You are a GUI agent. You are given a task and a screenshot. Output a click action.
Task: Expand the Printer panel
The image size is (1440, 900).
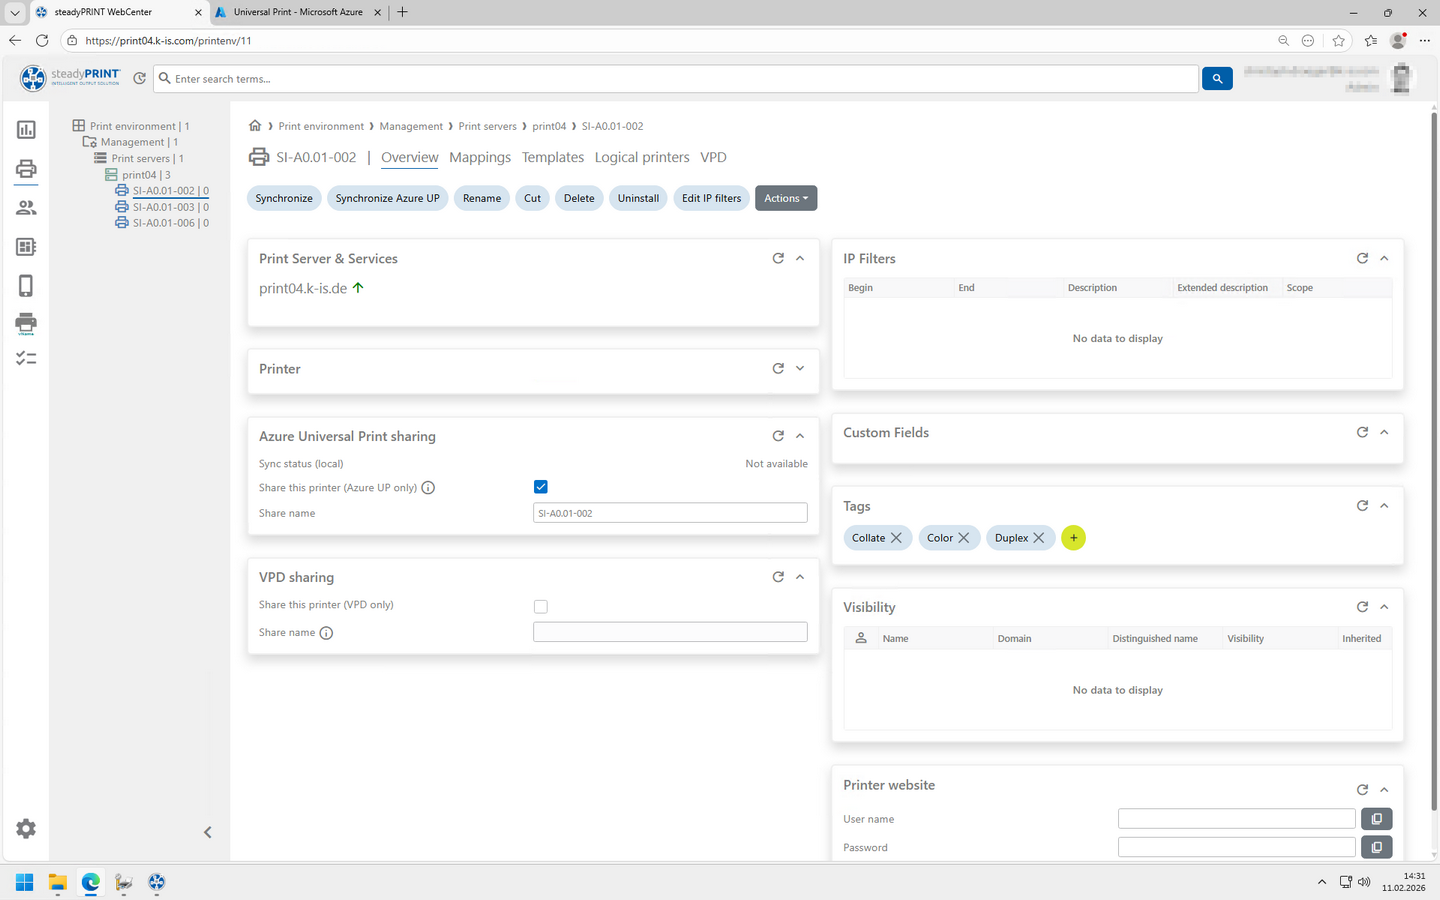800,369
